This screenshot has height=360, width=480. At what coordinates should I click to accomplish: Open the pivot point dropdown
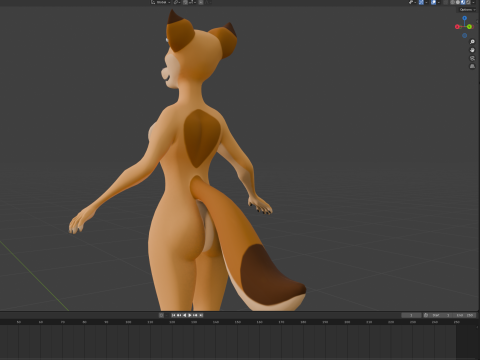[177, 2]
